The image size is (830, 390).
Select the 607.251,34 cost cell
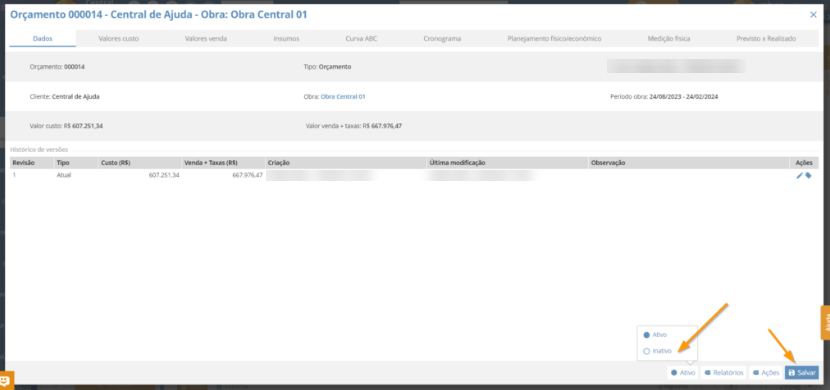pyautogui.click(x=140, y=175)
